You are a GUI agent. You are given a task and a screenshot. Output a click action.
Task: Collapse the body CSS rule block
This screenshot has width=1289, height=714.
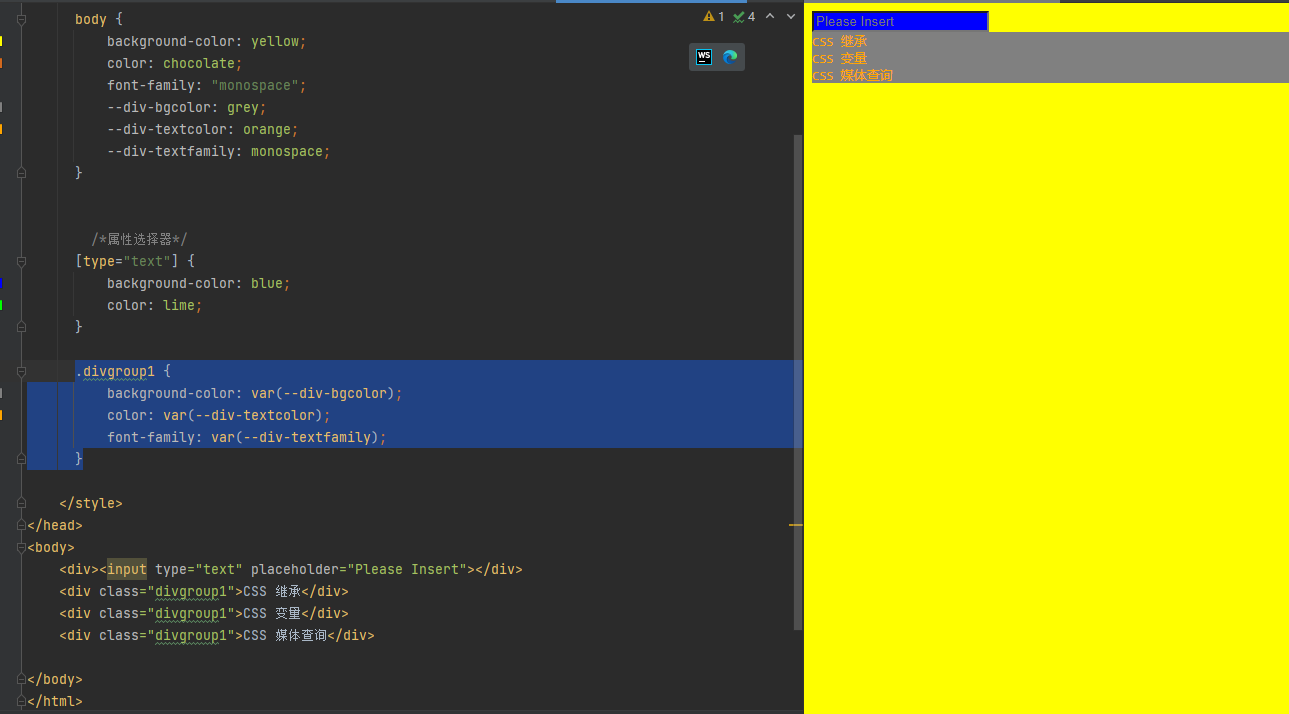click(x=21, y=19)
